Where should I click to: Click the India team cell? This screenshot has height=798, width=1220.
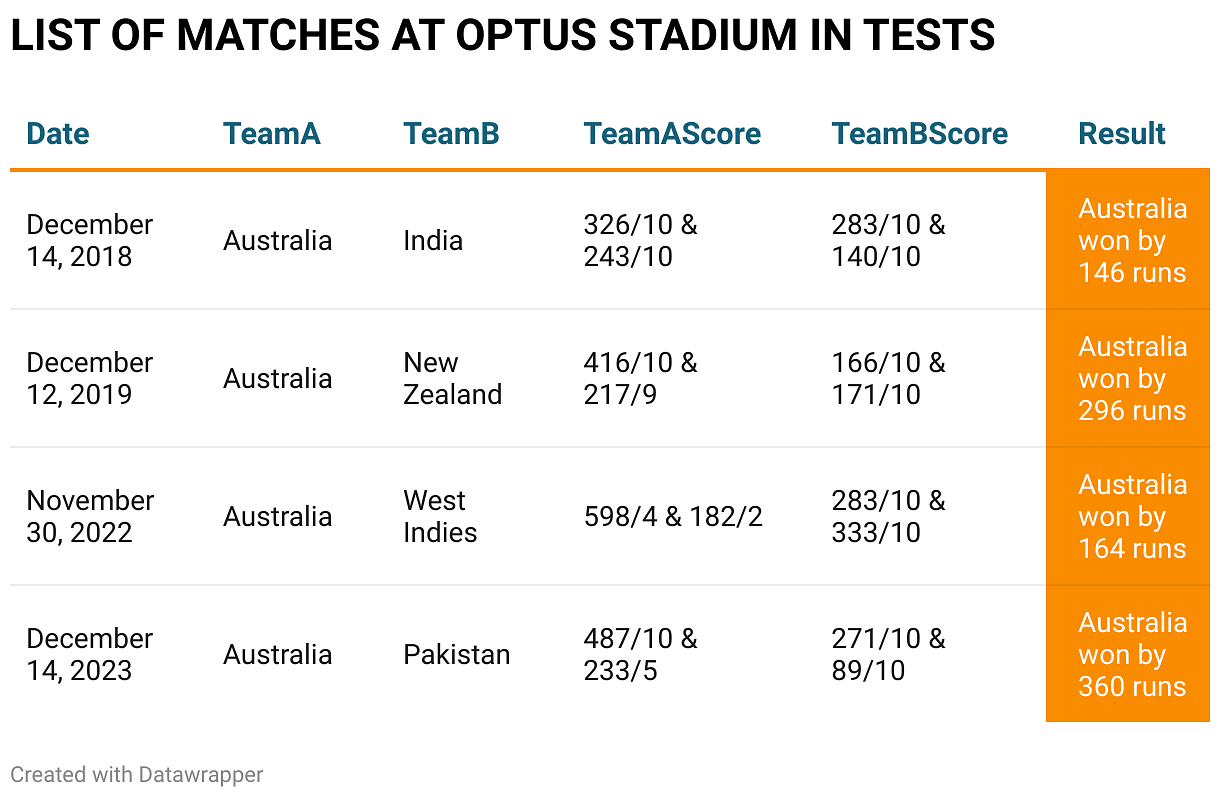coord(433,241)
